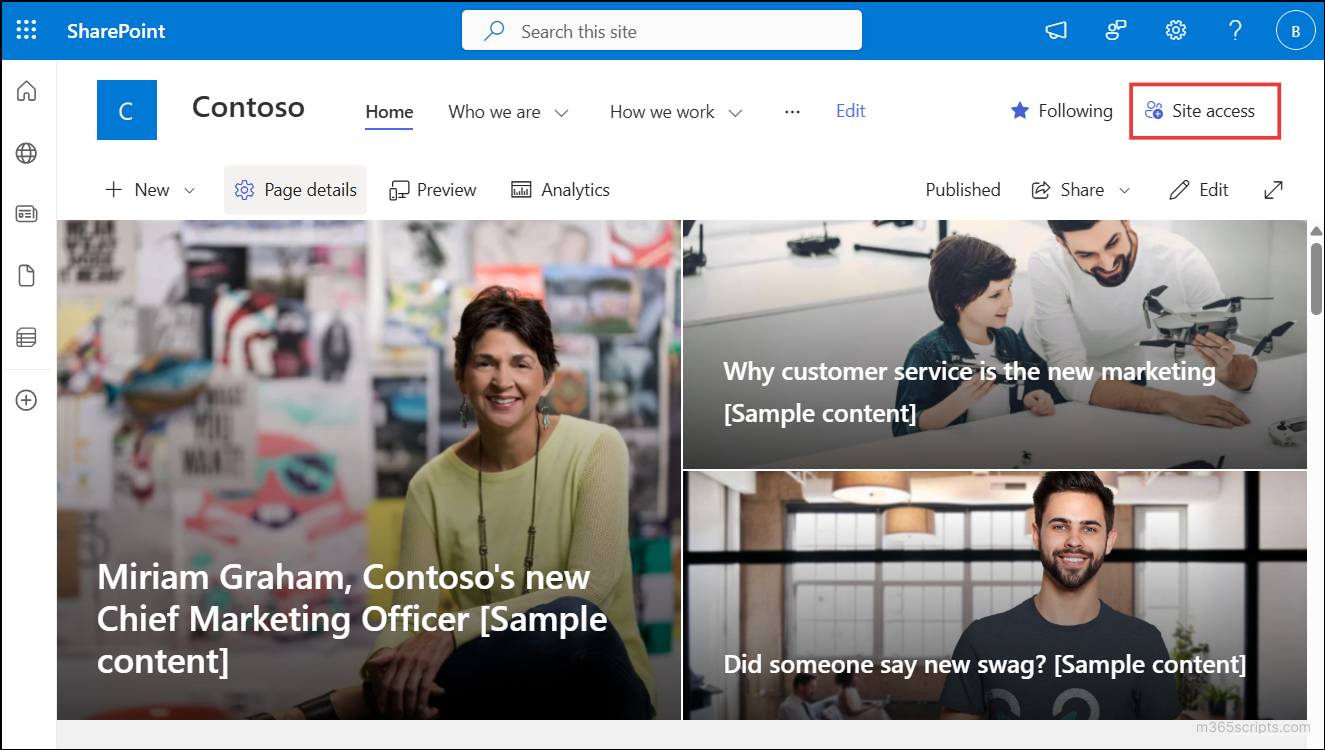Click the plus icon to create new site

27,399
